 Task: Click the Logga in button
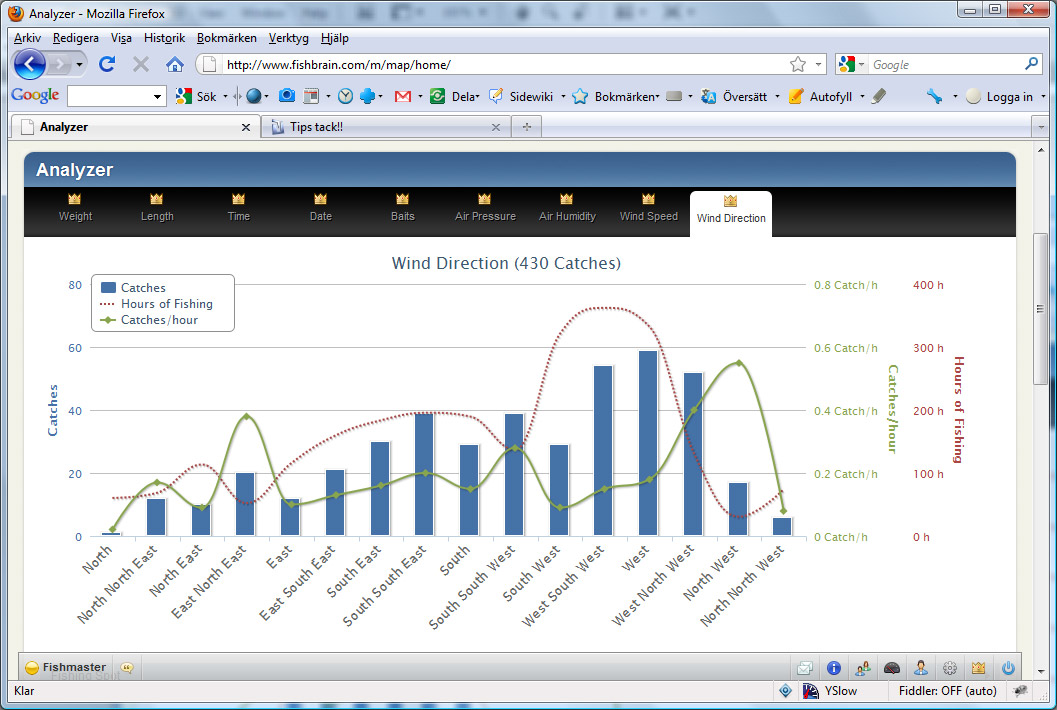click(x=1000, y=97)
